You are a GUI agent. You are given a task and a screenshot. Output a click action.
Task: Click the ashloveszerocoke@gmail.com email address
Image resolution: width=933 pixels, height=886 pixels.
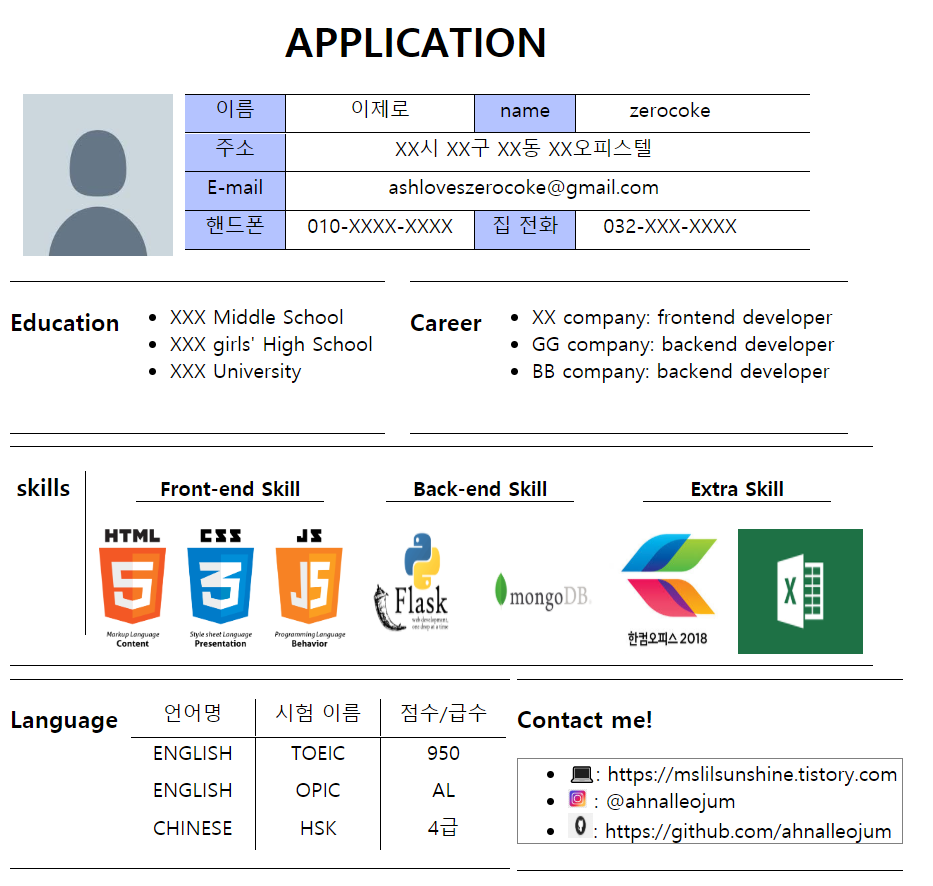click(524, 188)
